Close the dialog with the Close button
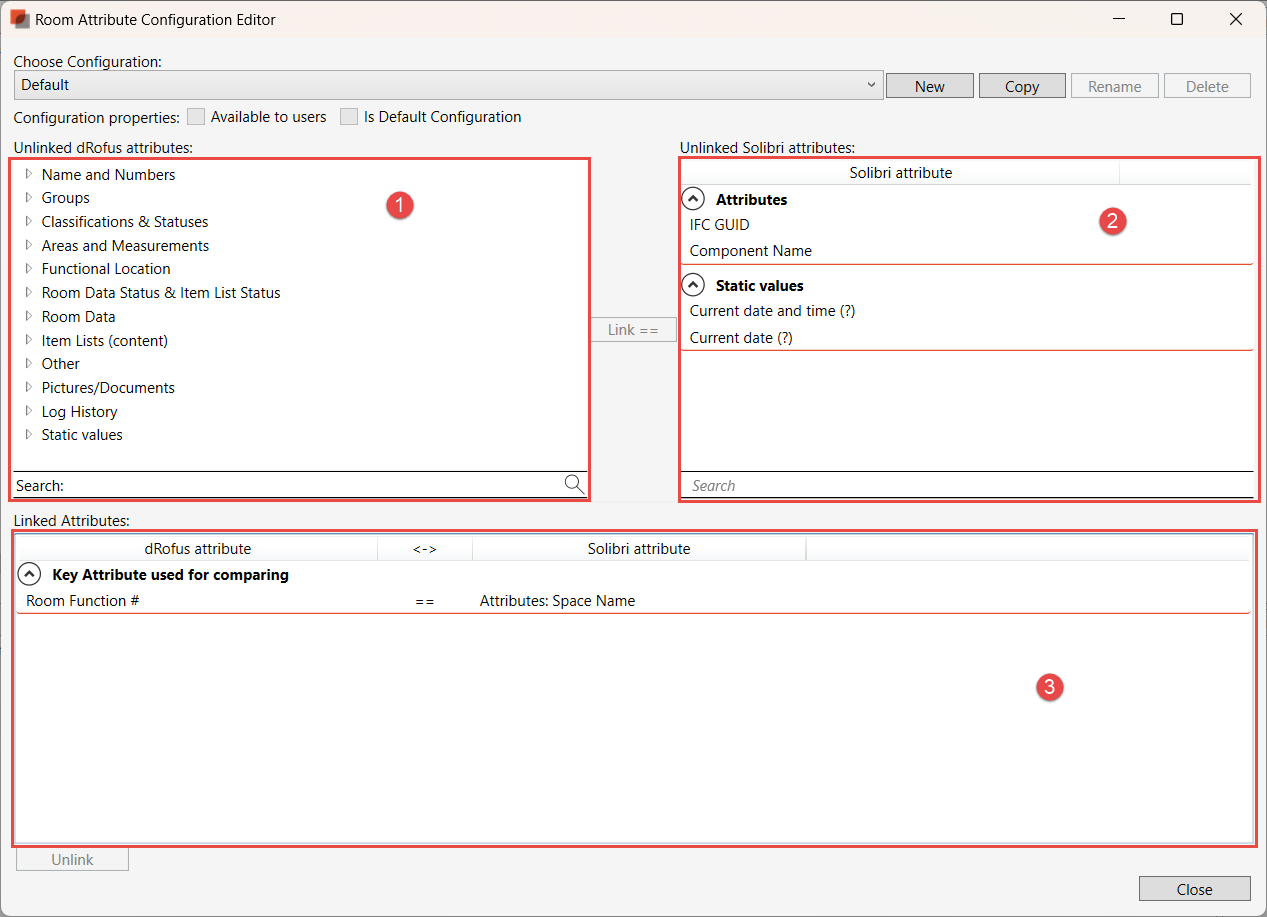 point(1194,889)
